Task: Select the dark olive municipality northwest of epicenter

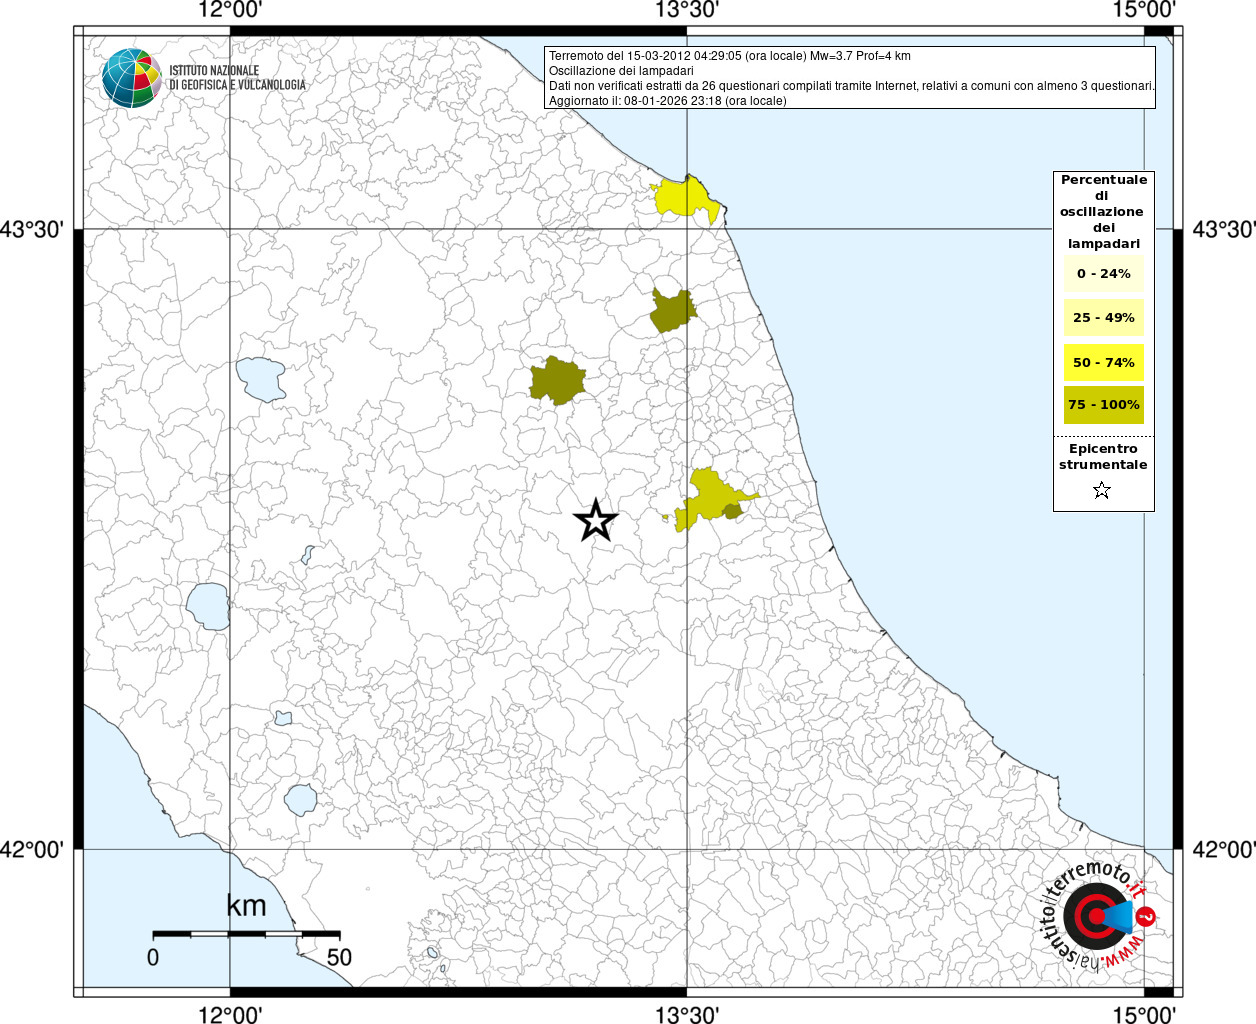Action: tap(557, 381)
